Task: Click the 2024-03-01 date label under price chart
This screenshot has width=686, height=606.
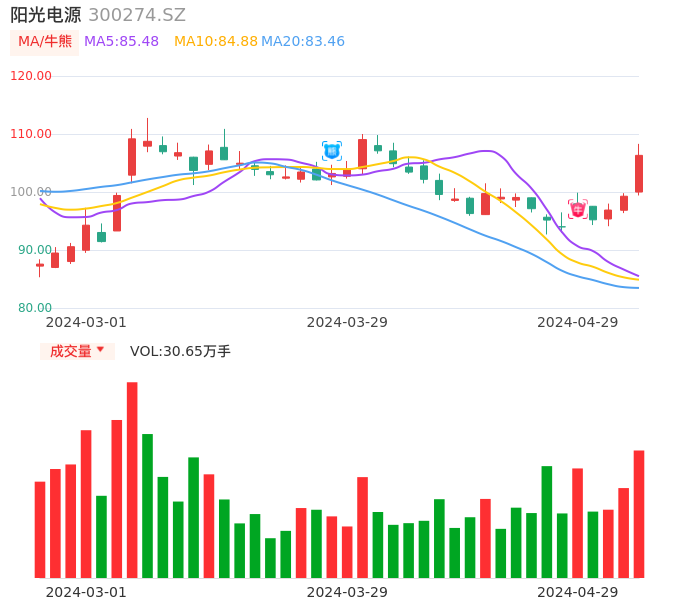Action: (x=86, y=322)
